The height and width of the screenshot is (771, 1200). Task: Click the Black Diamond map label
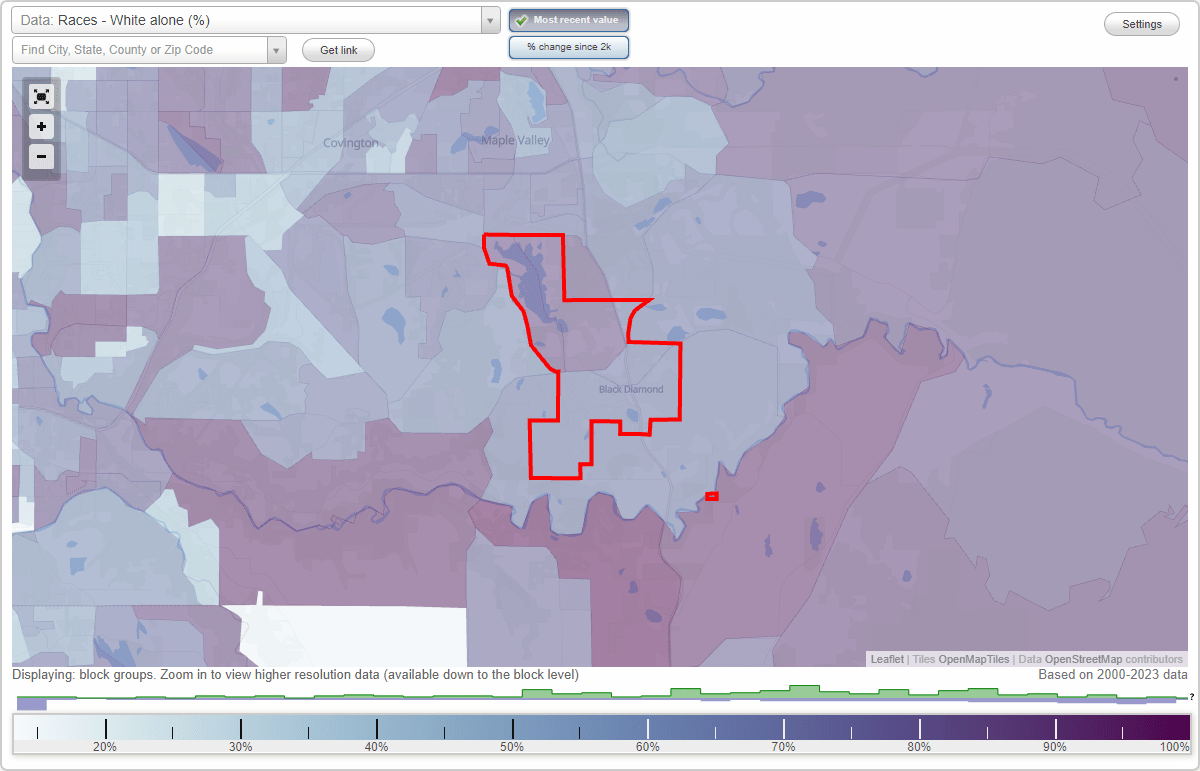tap(630, 389)
